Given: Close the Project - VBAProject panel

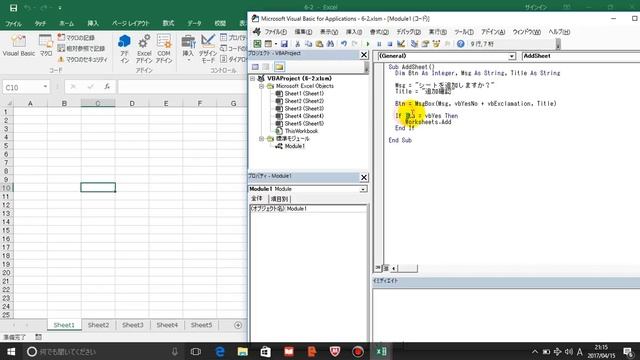Looking at the screenshot, I should (x=364, y=55).
